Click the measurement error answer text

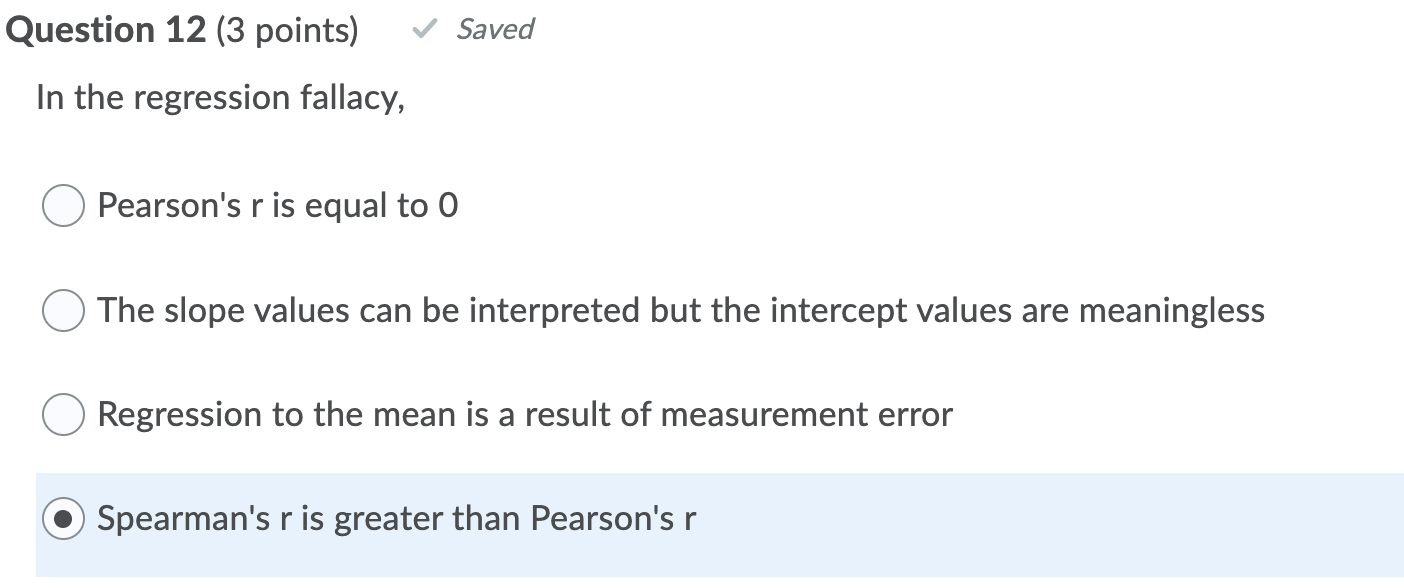523,415
